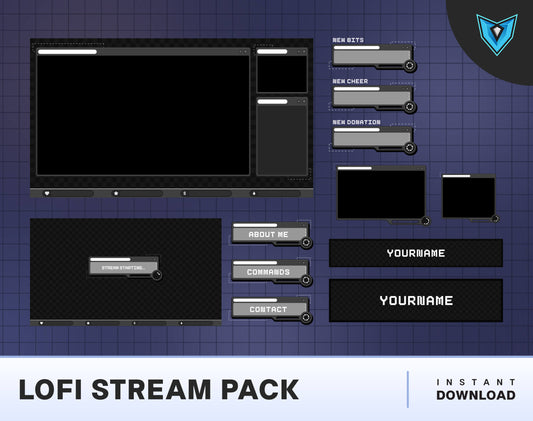Click the label pill beside the dollar icon
The height and width of the screenshot is (421, 533).
click(x=210, y=194)
